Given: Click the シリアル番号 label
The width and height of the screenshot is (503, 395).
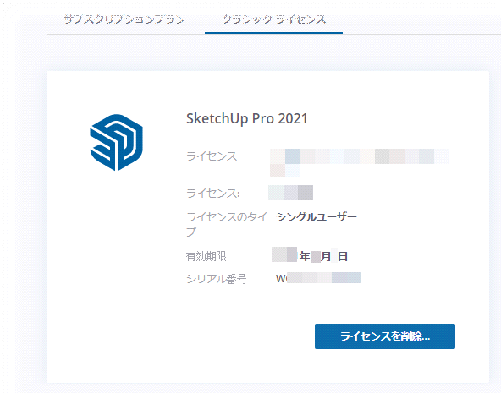Looking at the screenshot, I should (216, 278).
